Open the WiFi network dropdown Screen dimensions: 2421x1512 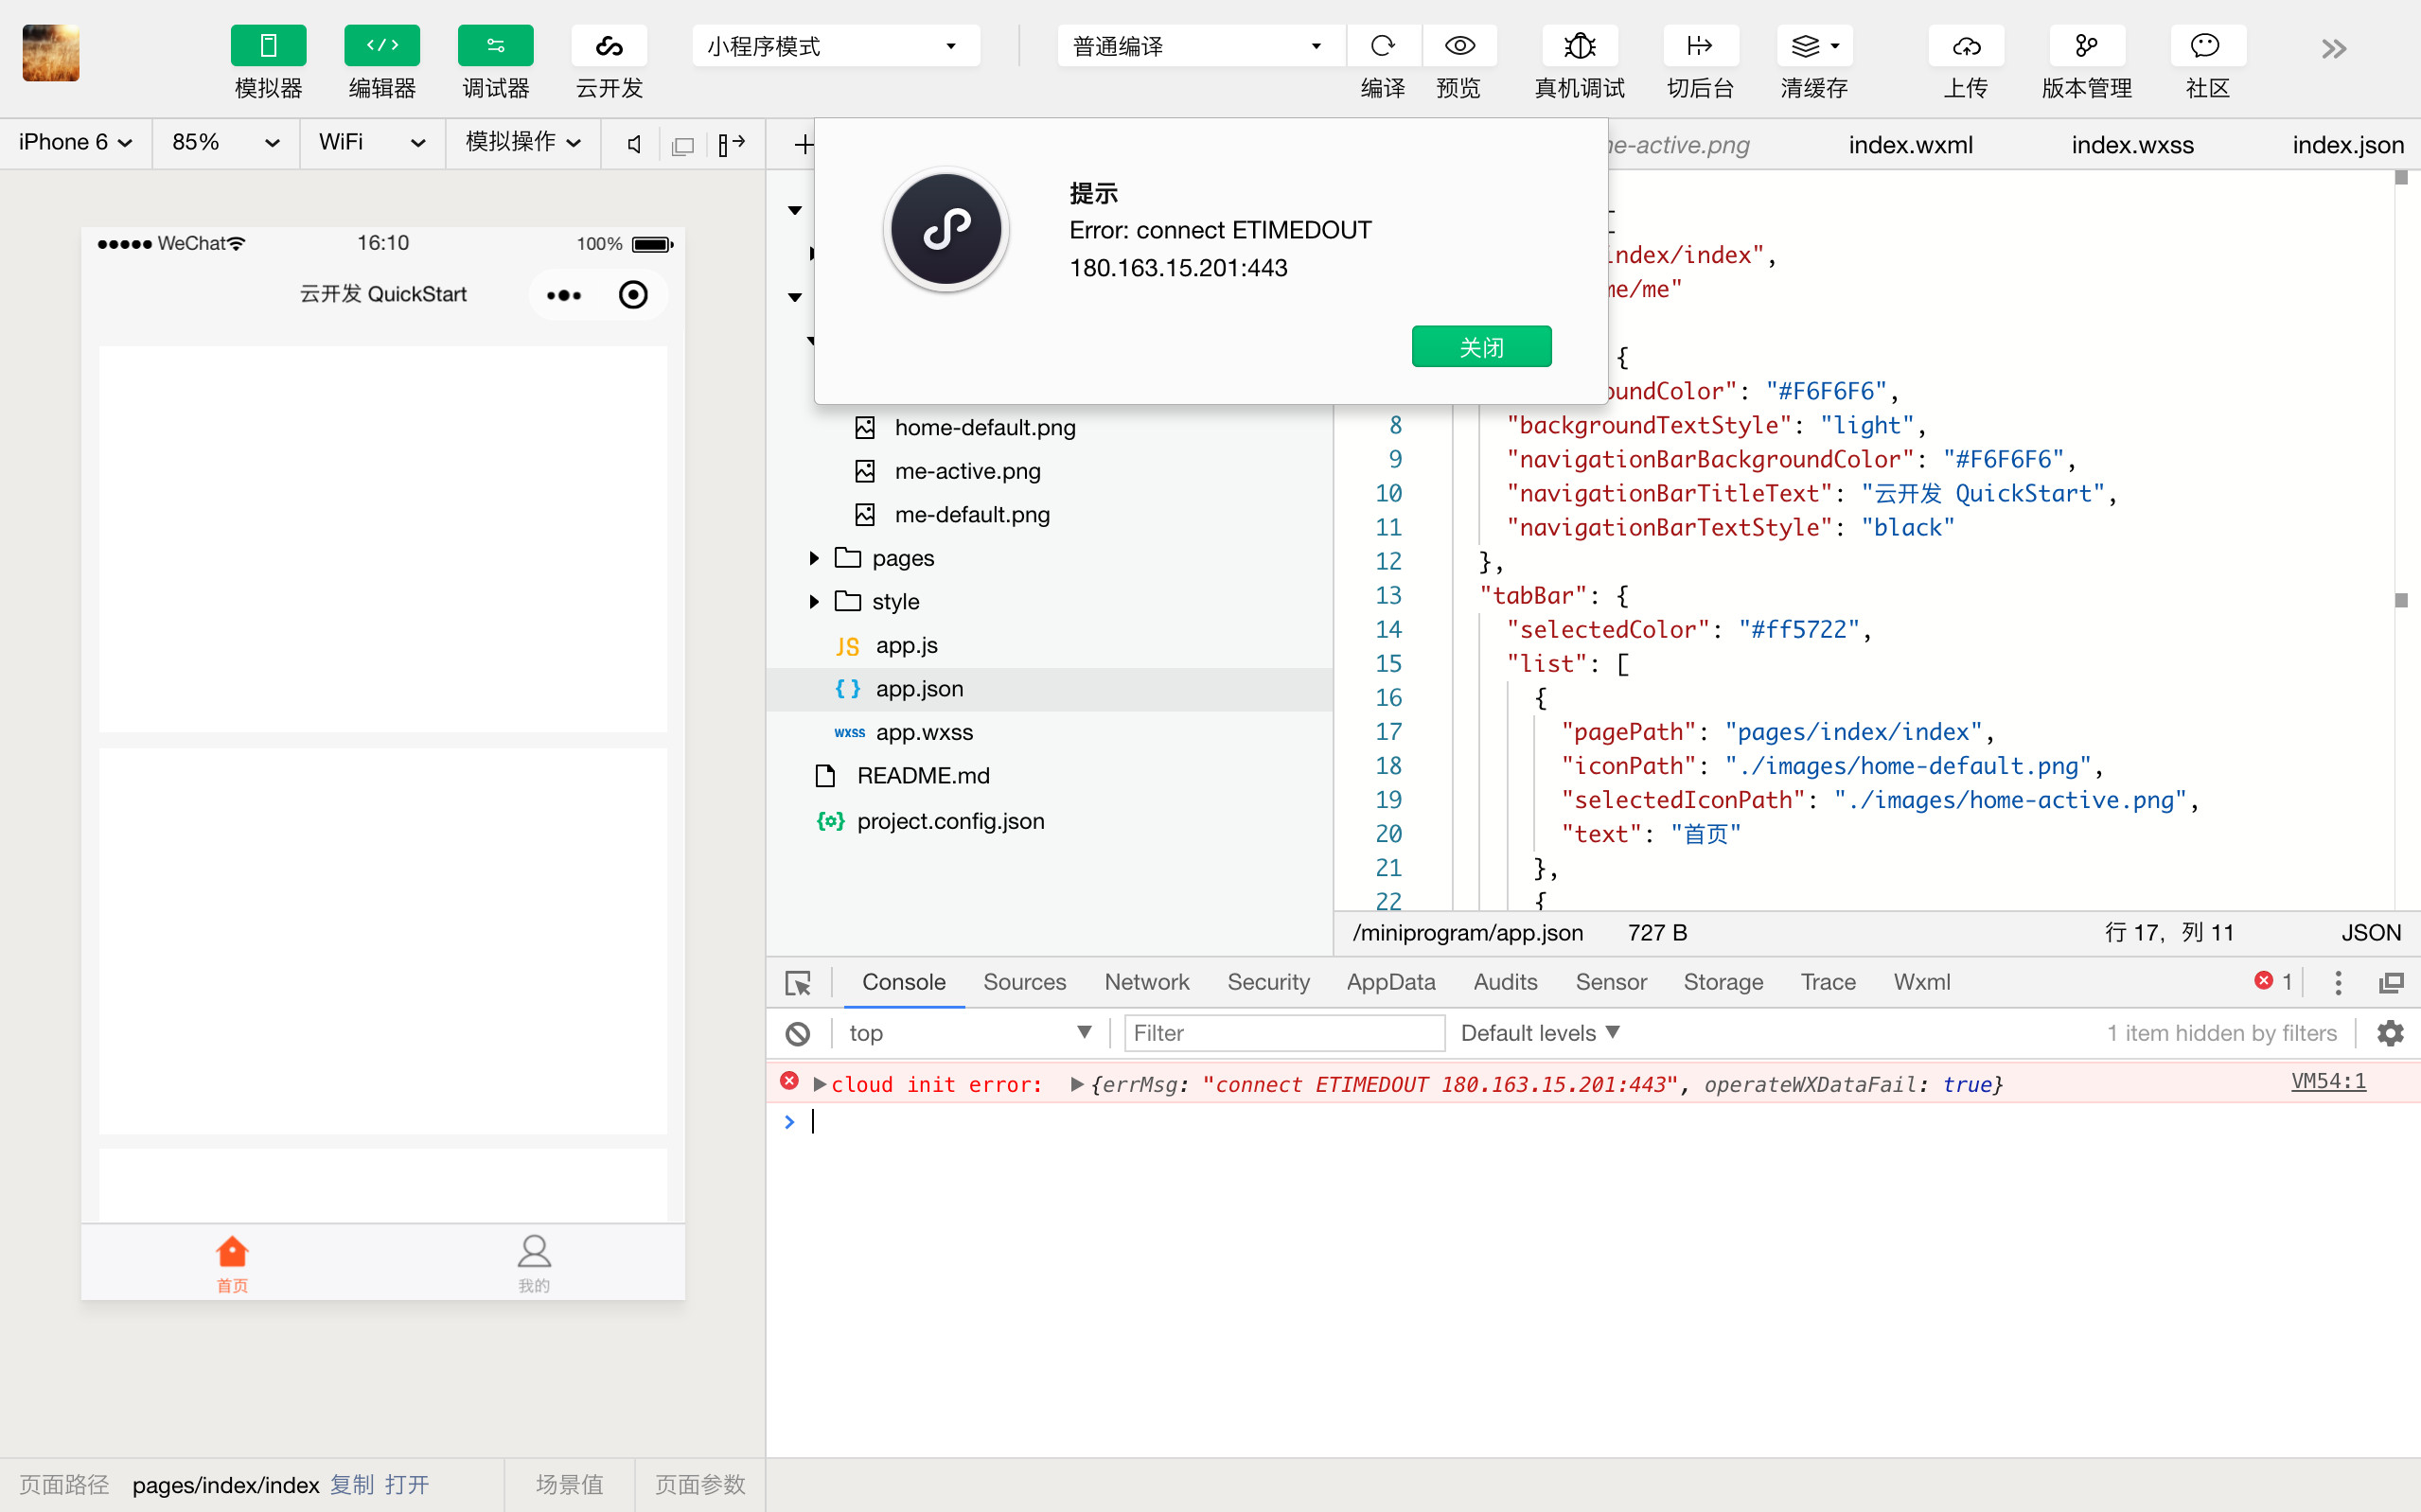(x=372, y=143)
